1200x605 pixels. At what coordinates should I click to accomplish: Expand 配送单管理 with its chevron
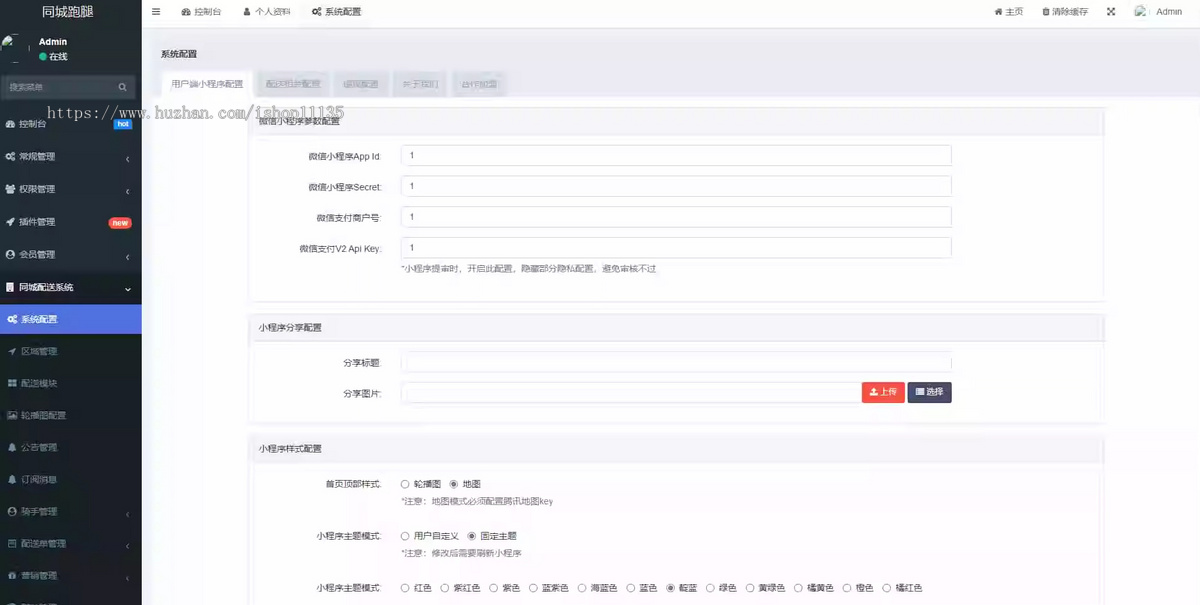128,546
